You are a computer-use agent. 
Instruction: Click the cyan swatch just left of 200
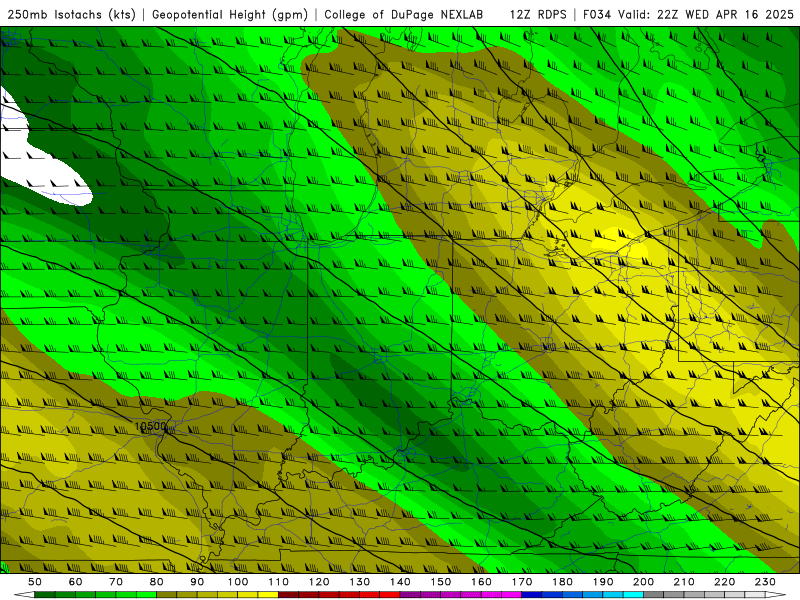pyautogui.click(x=633, y=595)
